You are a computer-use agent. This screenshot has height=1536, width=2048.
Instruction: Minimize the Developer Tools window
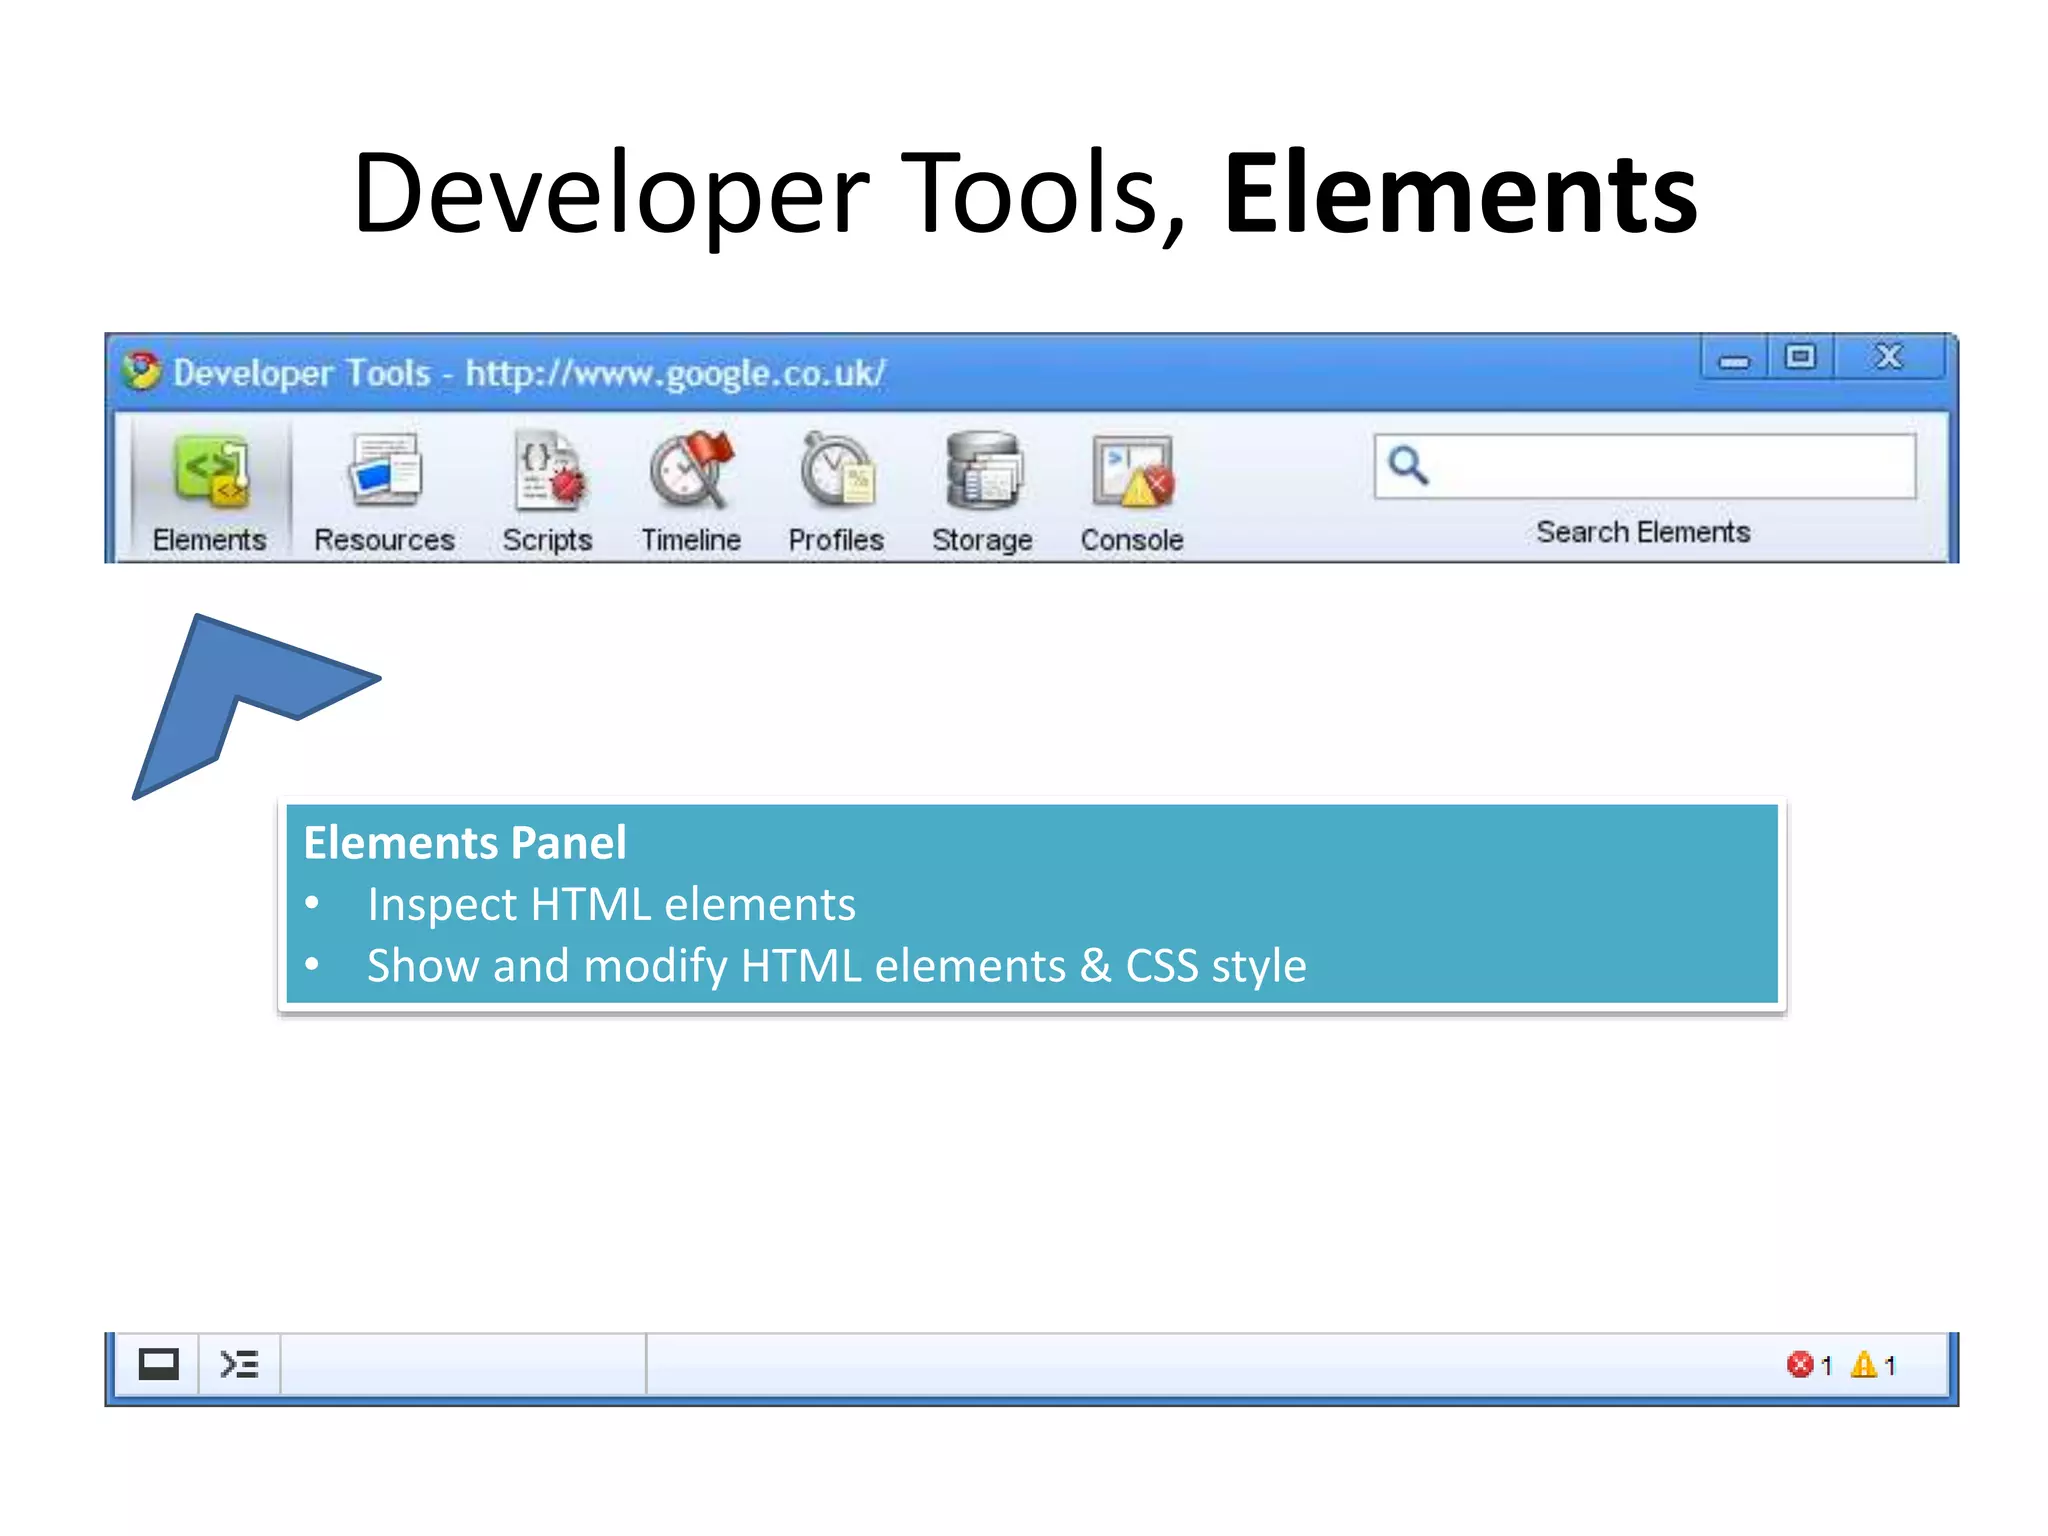[1734, 358]
